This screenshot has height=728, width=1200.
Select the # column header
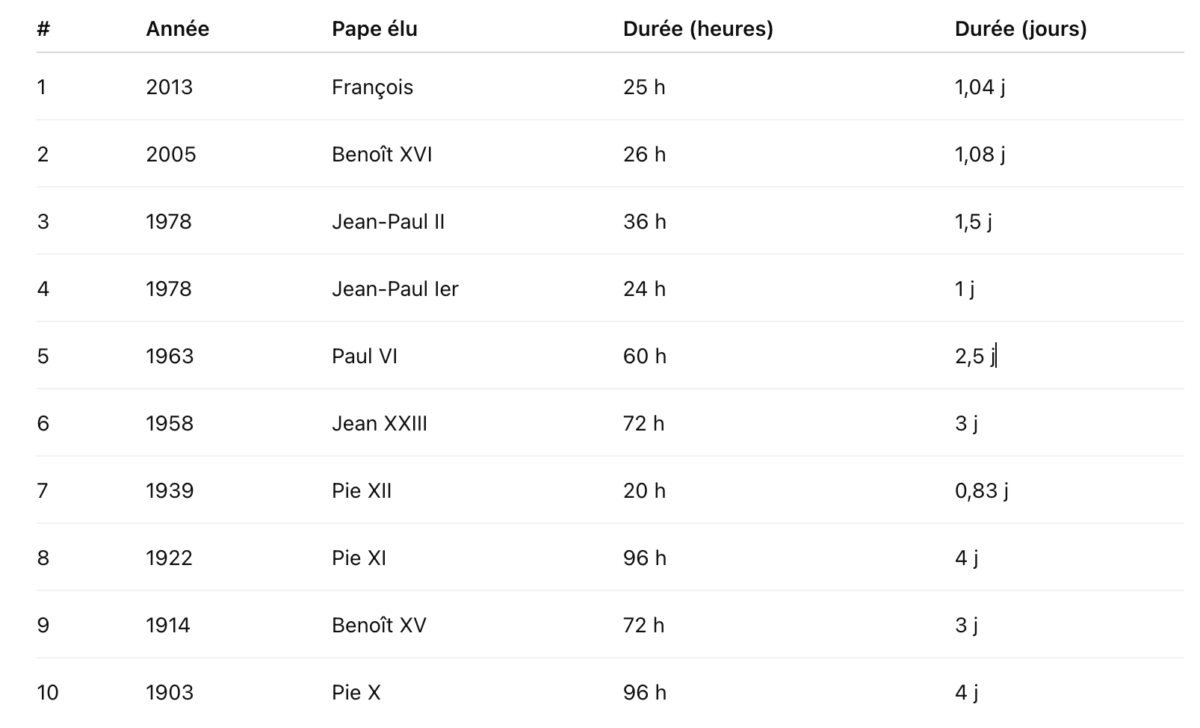point(43,30)
